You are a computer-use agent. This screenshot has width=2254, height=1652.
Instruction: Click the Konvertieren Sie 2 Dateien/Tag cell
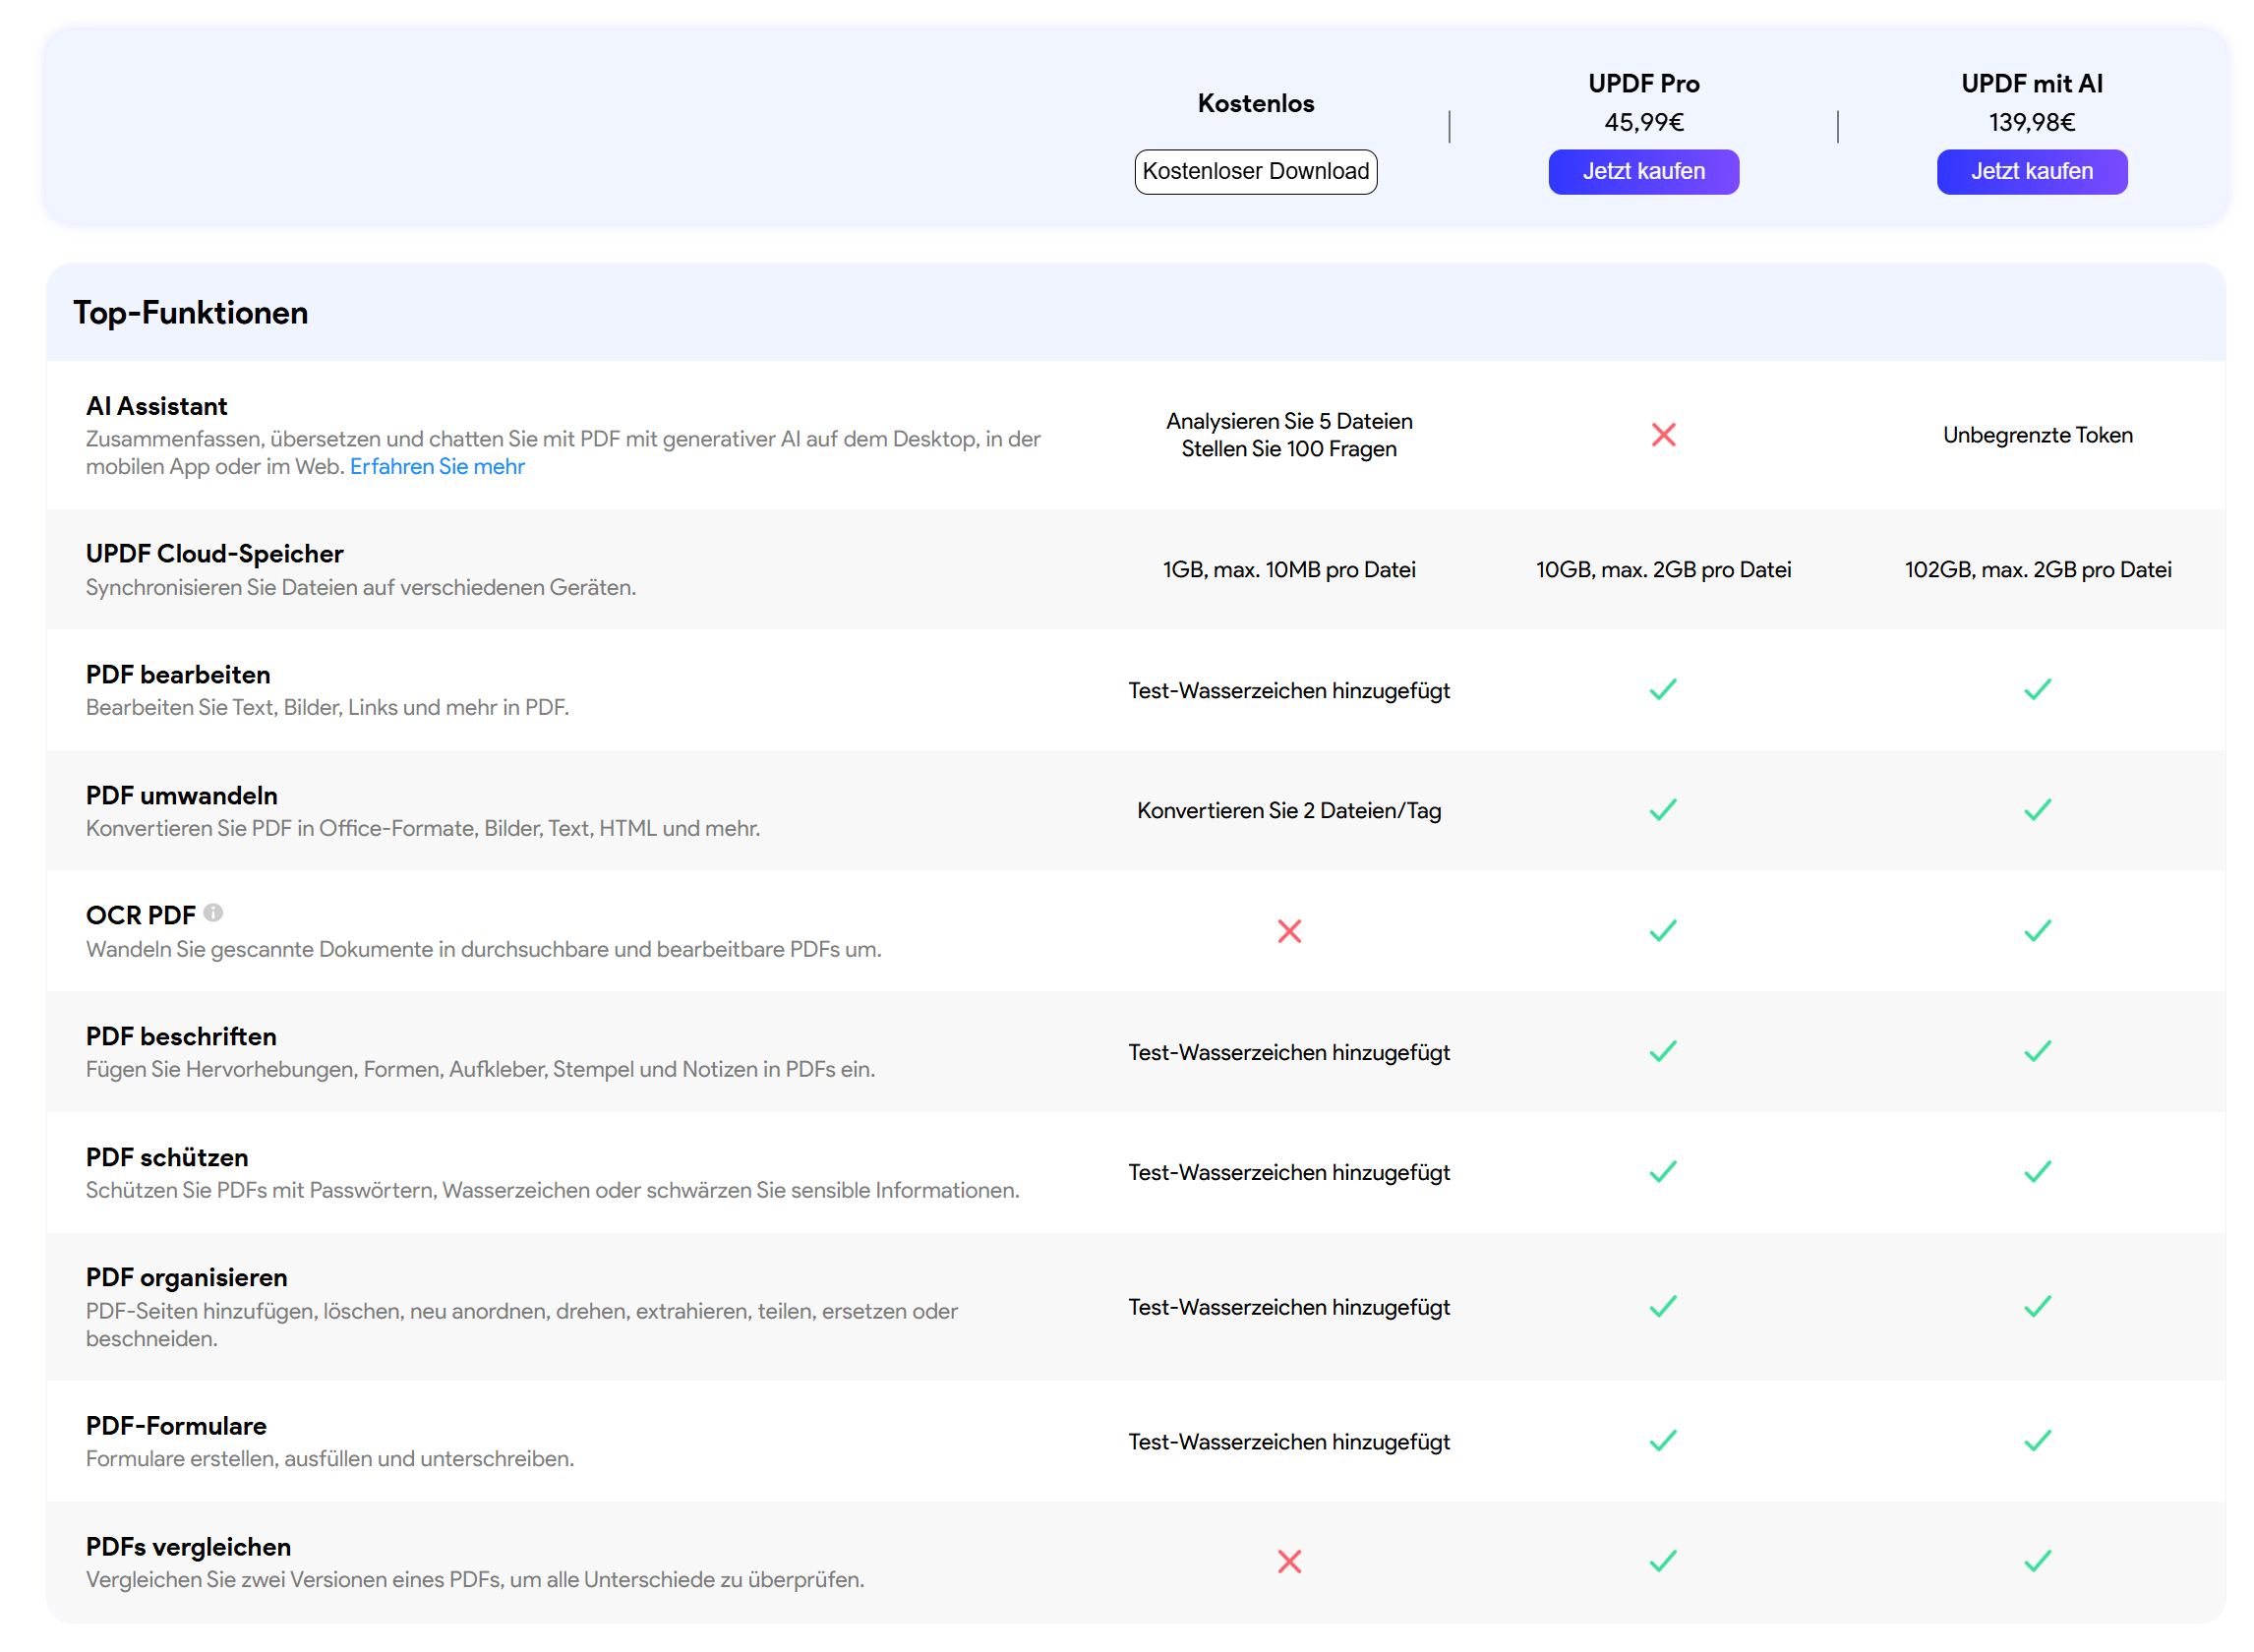pyautogui.click(x=1289, y=810)
